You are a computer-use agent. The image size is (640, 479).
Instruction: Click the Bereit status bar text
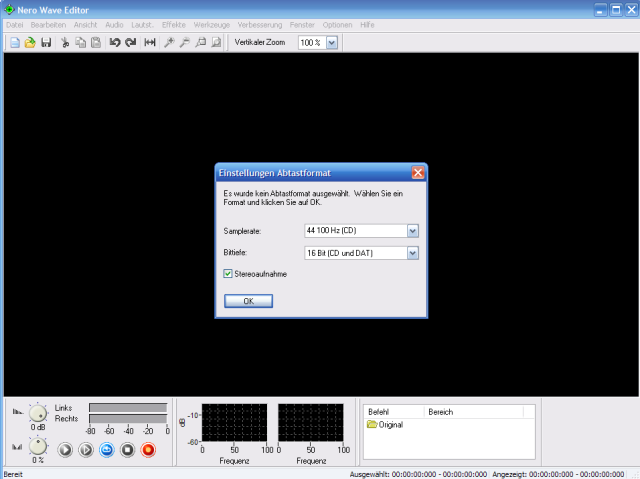point(13,474)
